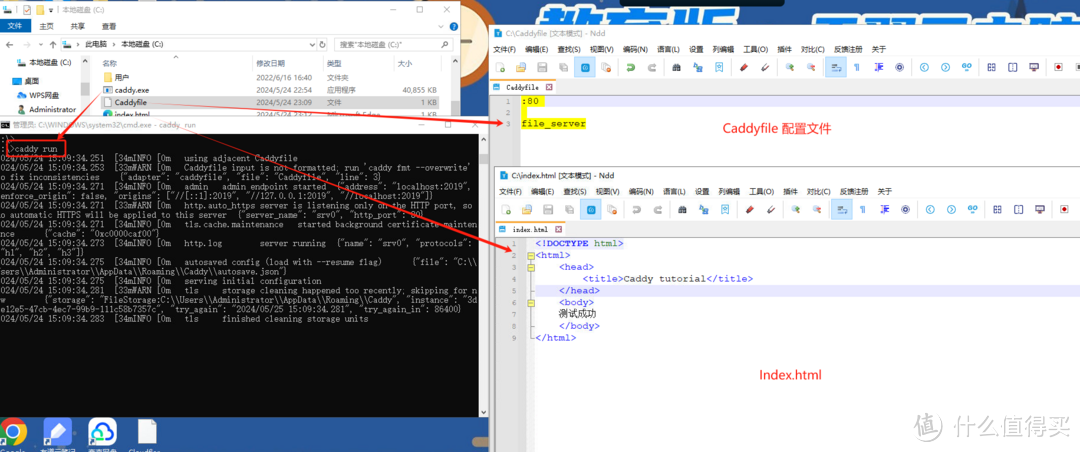Click Zoom In icon in Caddyfile Ndd toolbar
Screen dimensions: 1080x452
[790, 68]
